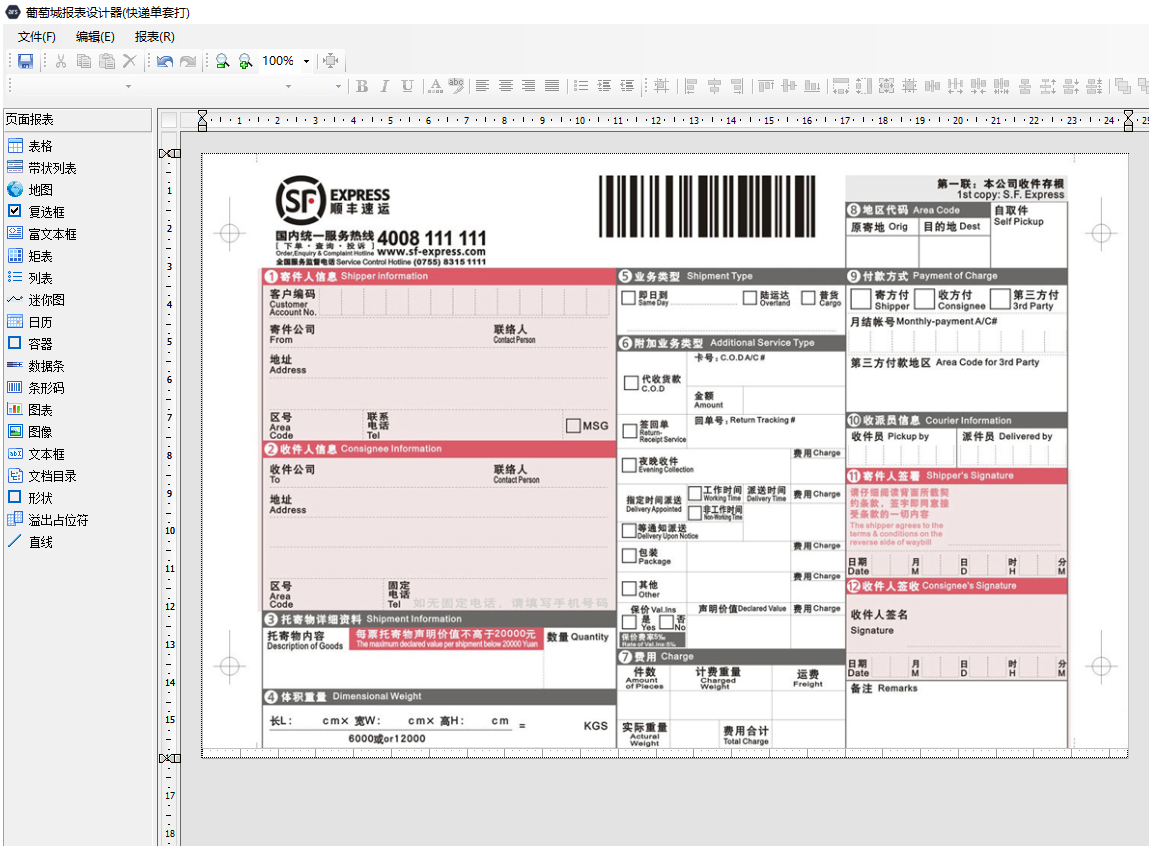
Task: Pick the 条形码 barcode tool
Action: point(36,388)
